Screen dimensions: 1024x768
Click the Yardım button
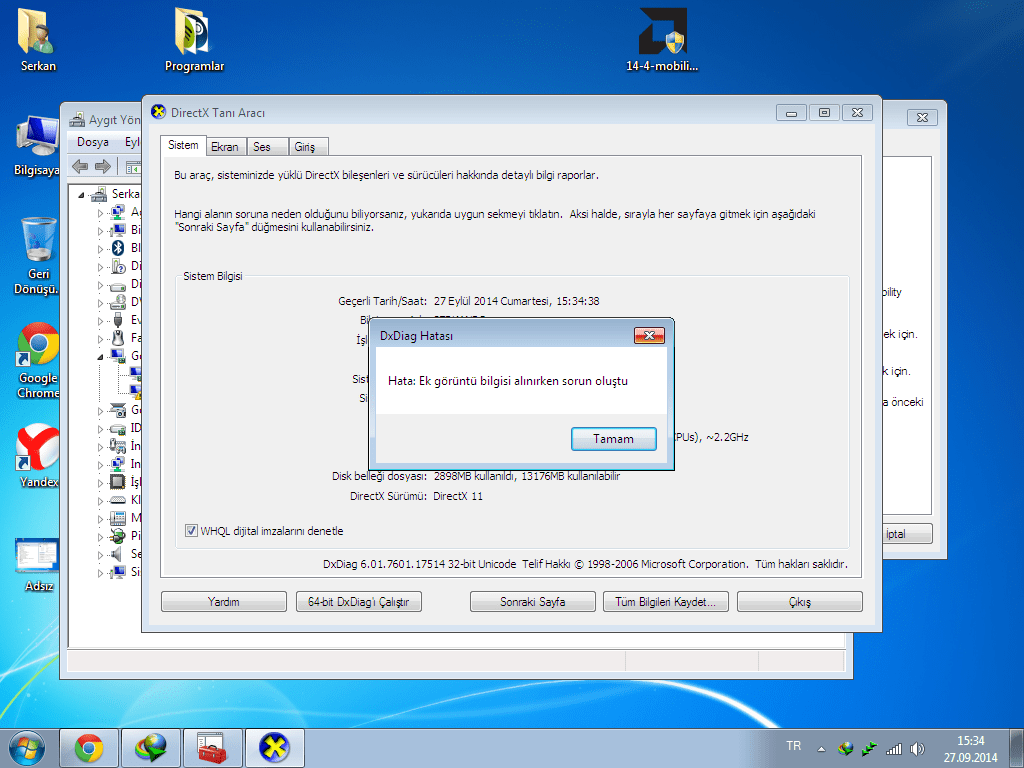[223, 601]
